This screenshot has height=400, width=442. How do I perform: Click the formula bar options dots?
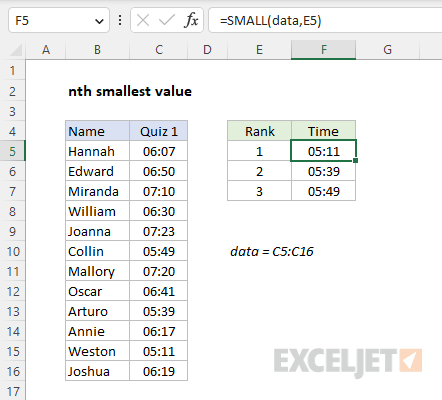[120, 21]
